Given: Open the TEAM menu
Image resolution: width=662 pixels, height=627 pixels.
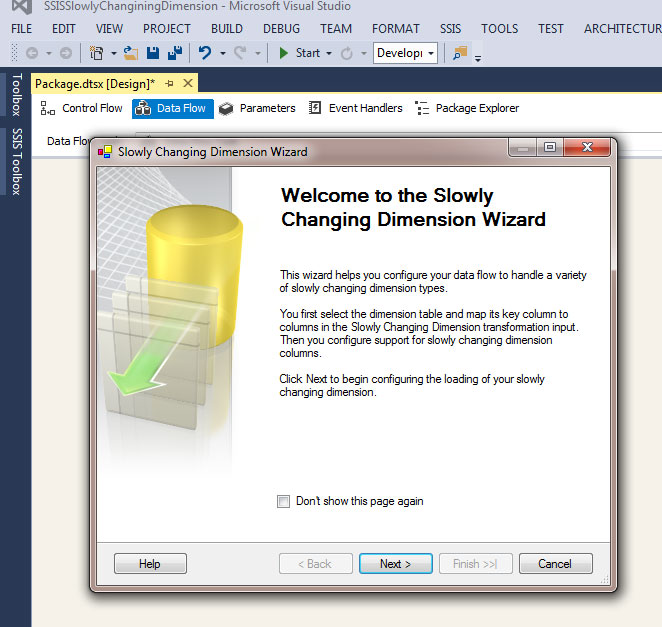Looking at the screenshot, I should (x=336, y=29).
